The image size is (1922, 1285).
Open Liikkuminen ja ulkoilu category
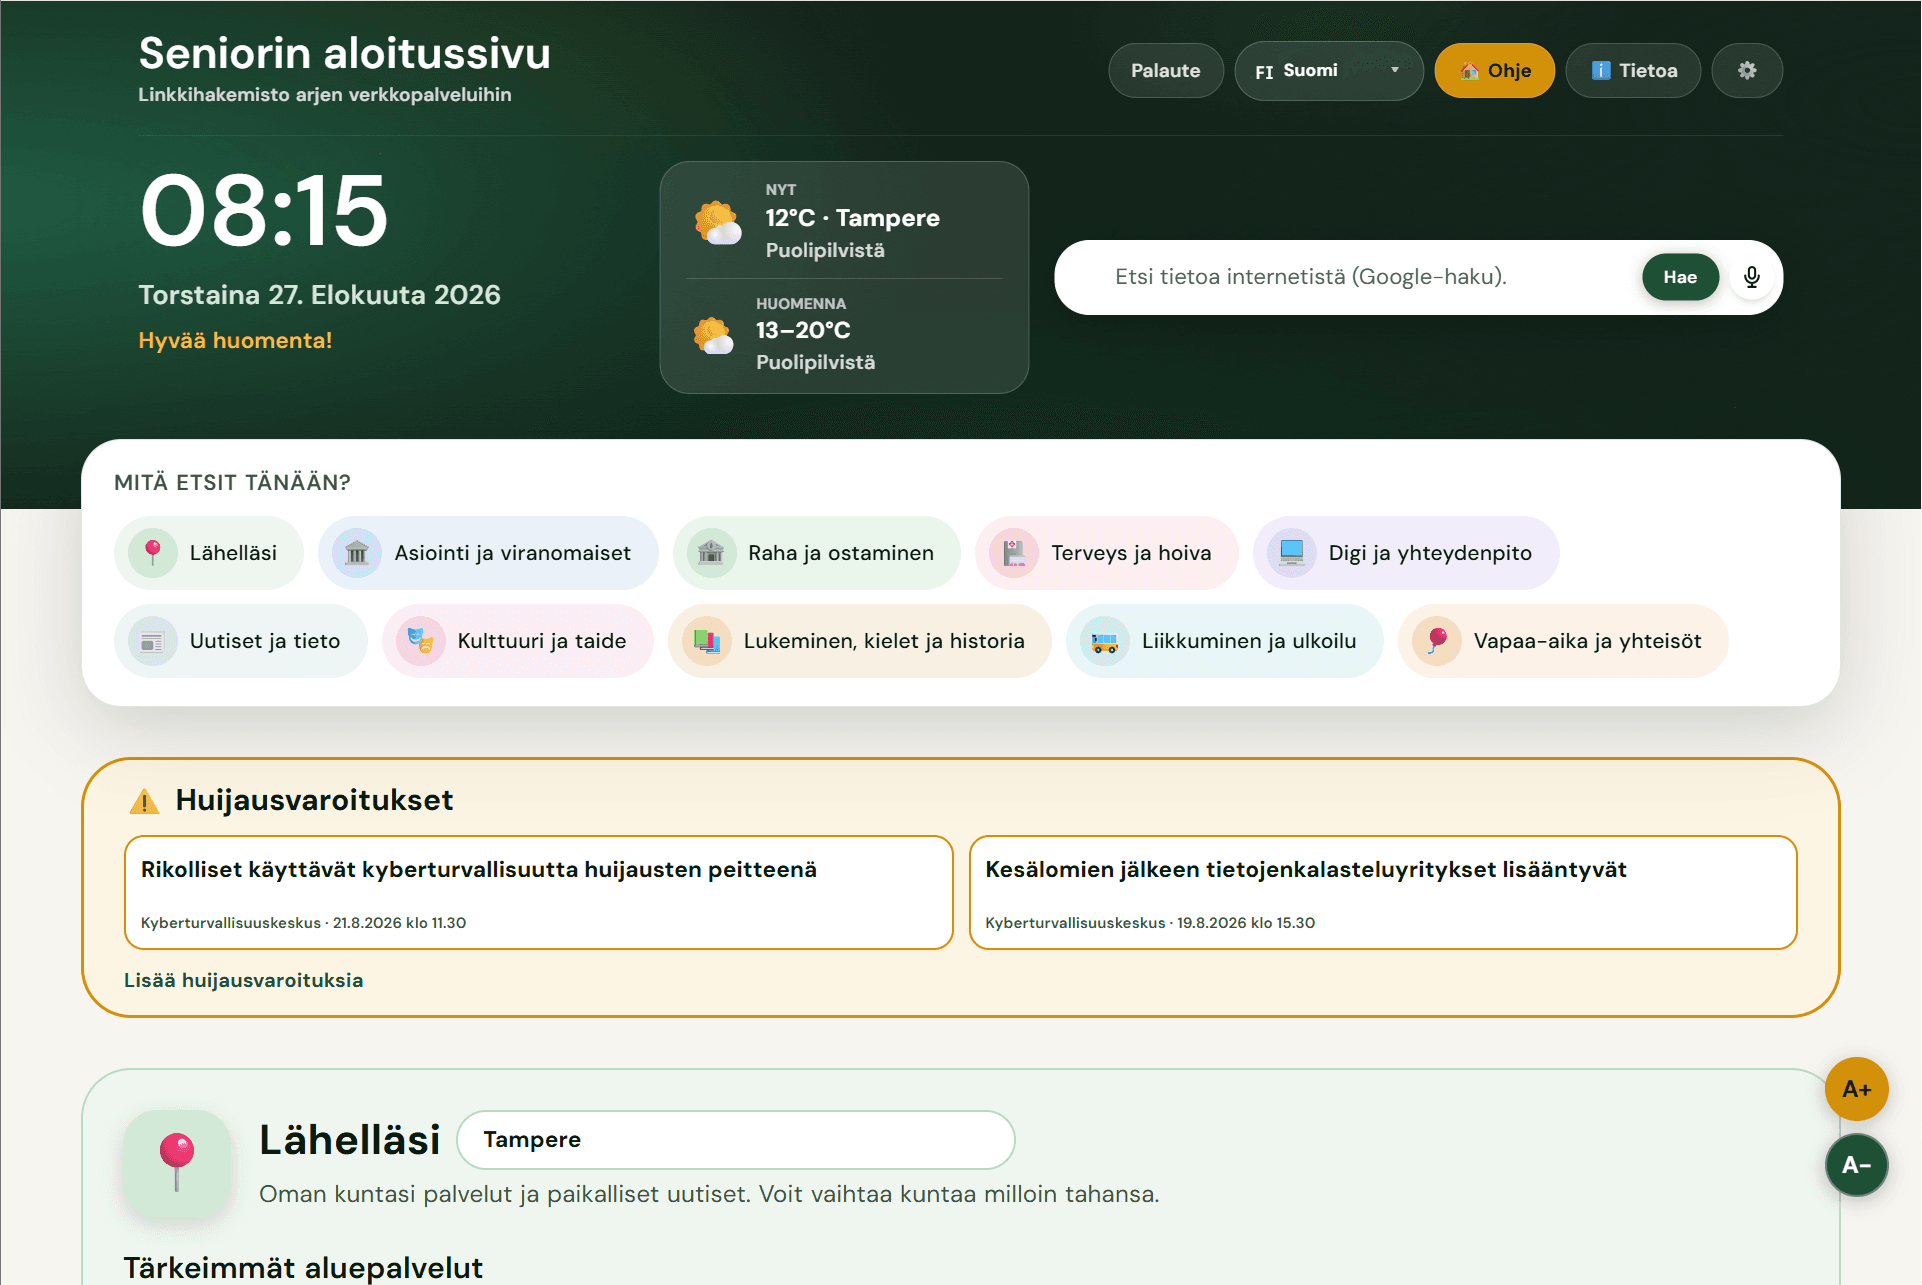point(1225,641)
